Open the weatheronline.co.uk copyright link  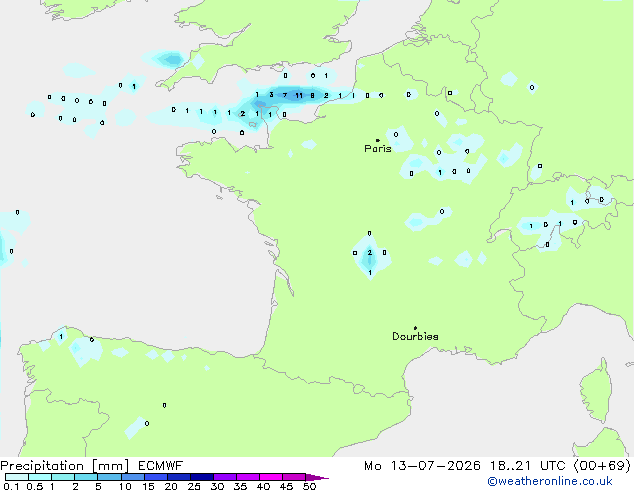pos(550,481)
